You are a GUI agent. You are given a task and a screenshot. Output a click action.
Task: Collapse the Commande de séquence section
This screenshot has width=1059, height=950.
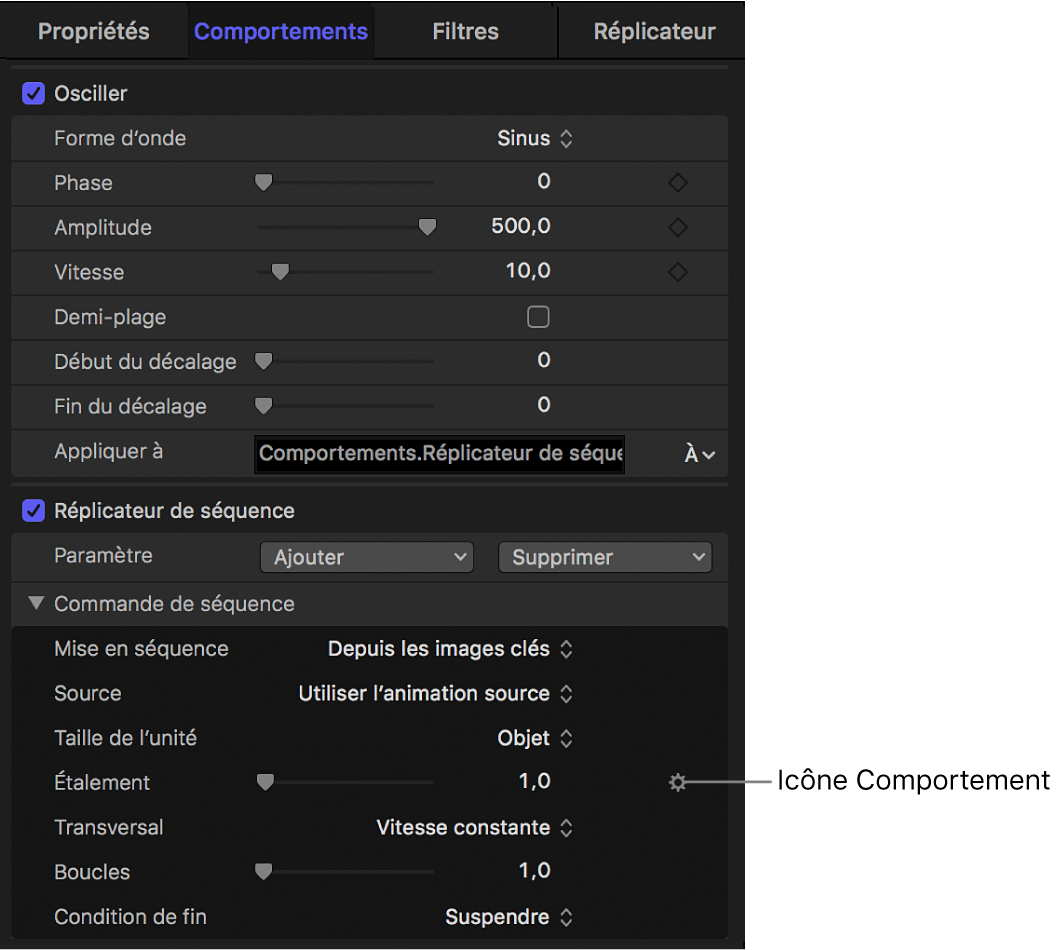(x=36, y=603)
